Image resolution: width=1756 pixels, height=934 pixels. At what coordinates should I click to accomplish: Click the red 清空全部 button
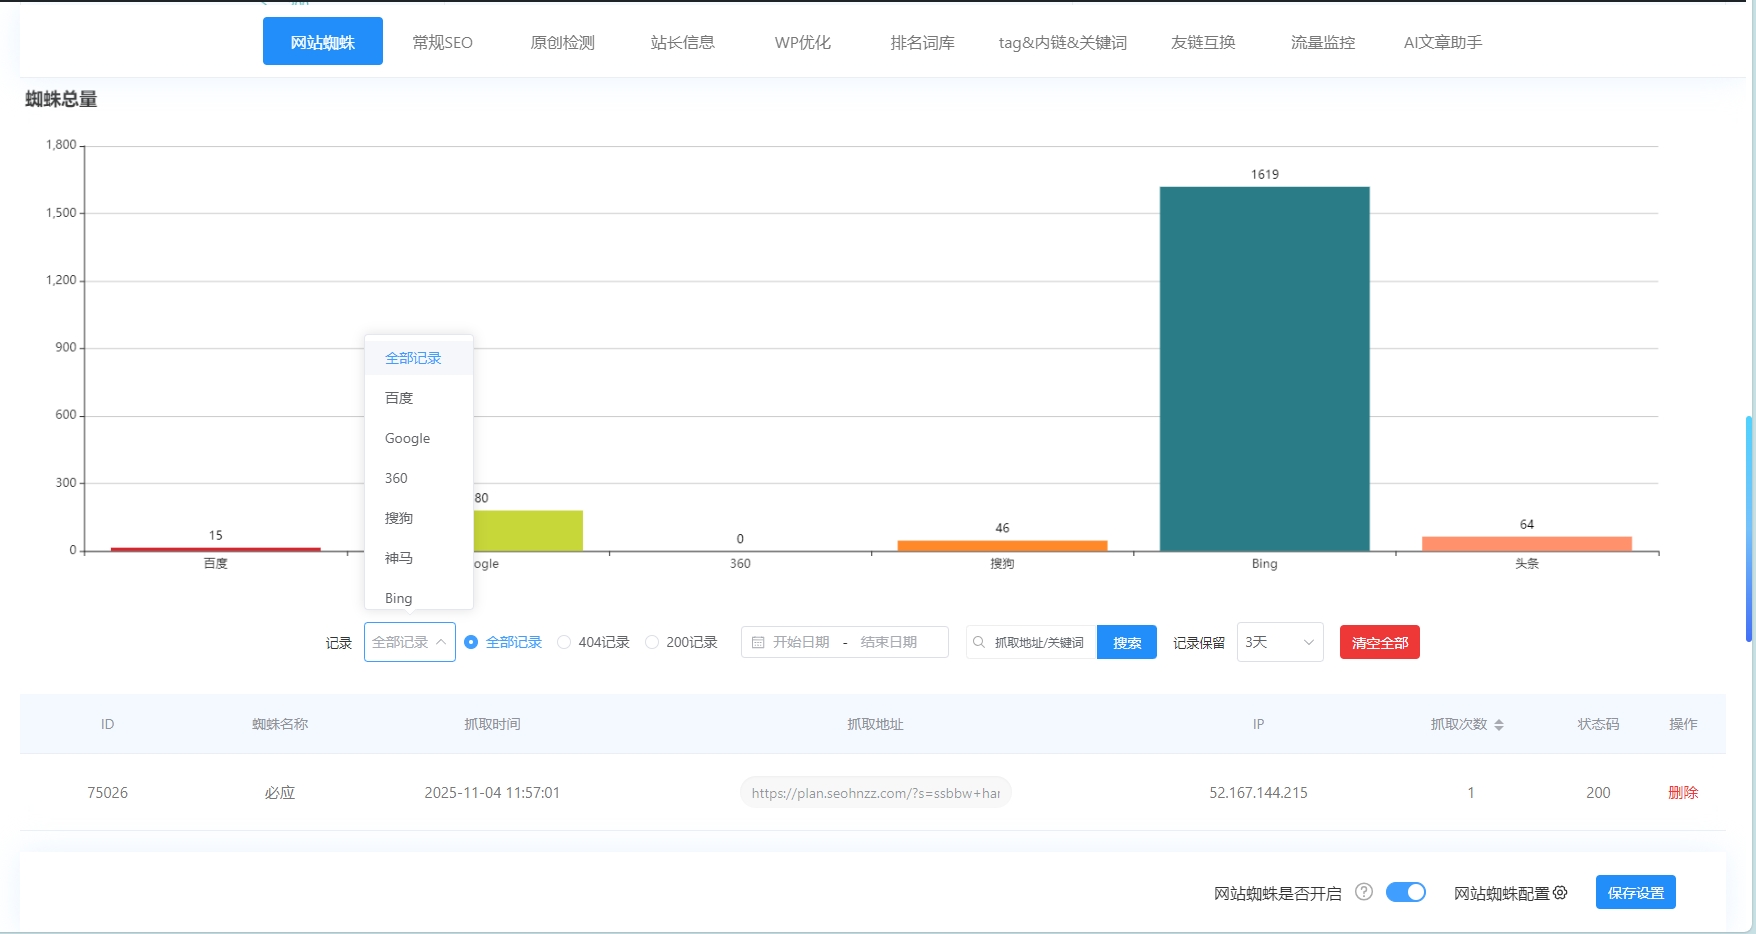coord(1379,642)
